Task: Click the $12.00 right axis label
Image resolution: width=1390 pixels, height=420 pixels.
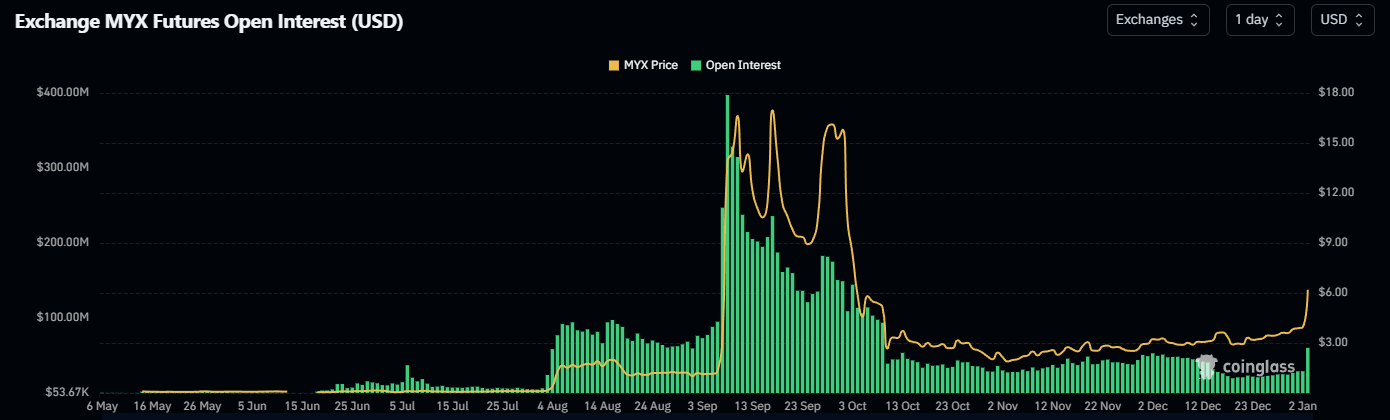Action: point(1337,193)
